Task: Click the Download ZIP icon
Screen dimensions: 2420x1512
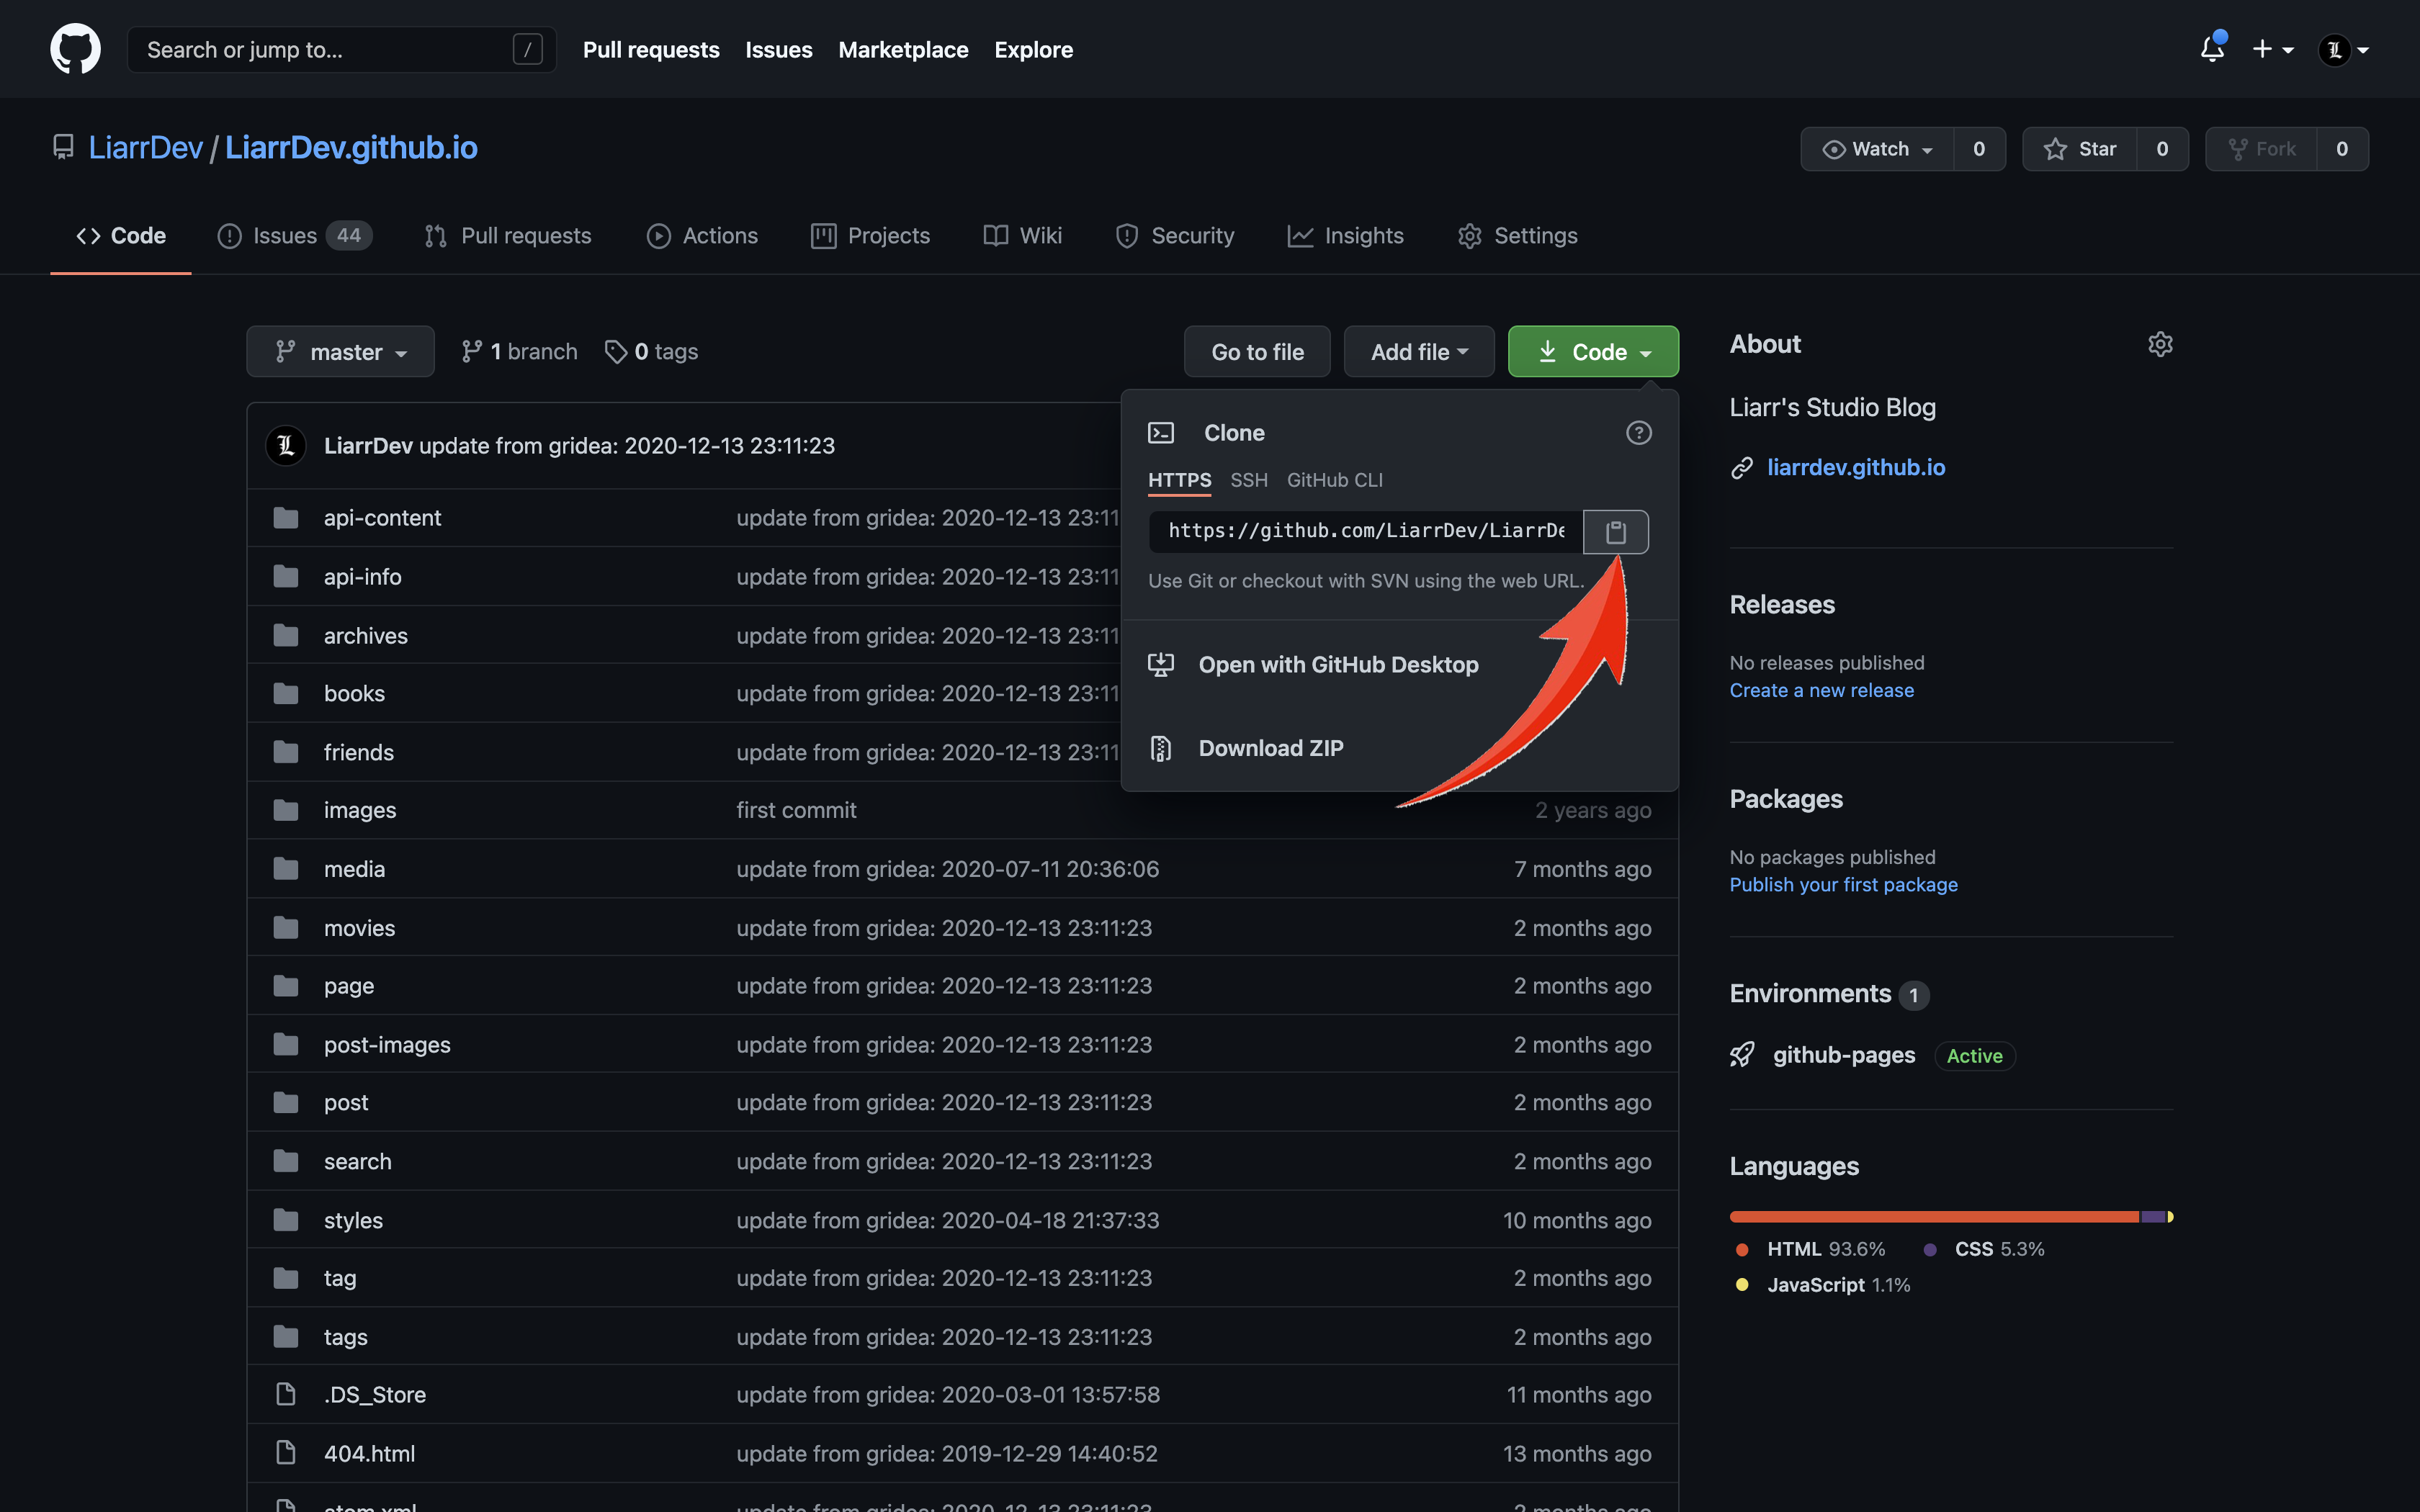Action: click(1160, 747)
